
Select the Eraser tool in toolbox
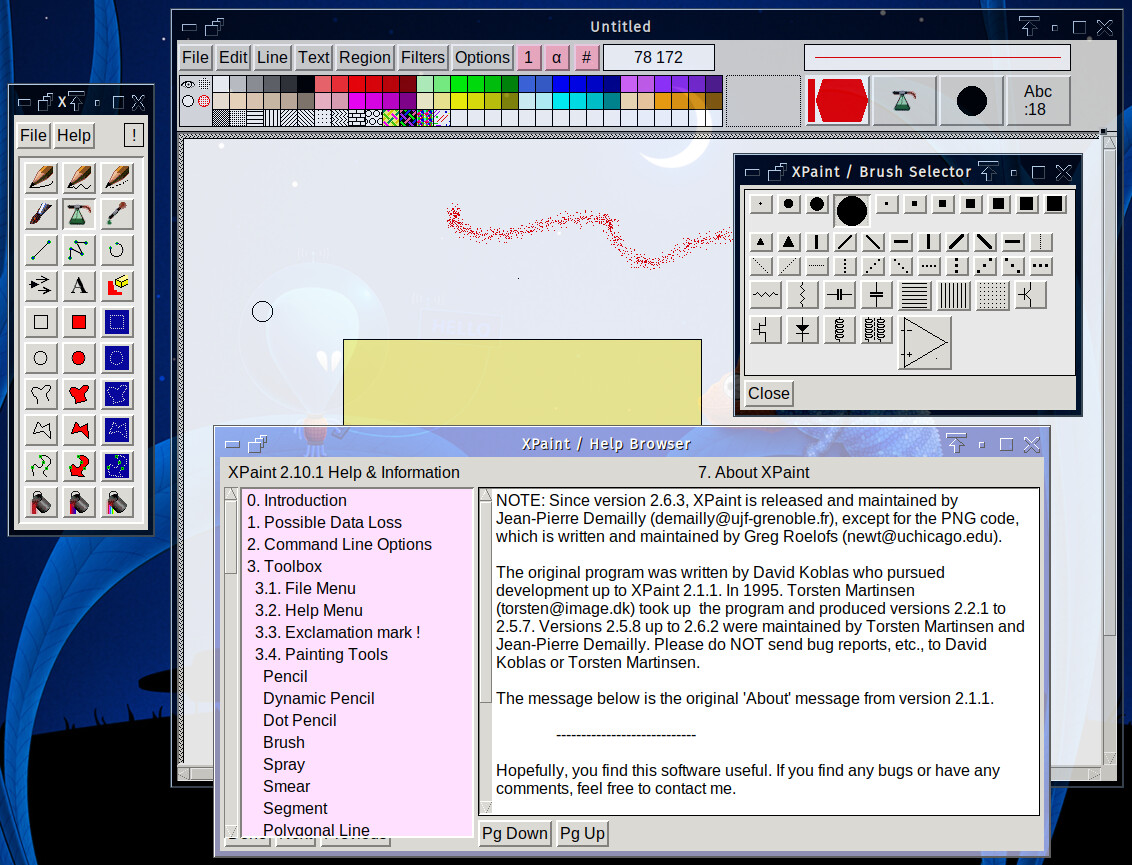(x=116, y=286)
